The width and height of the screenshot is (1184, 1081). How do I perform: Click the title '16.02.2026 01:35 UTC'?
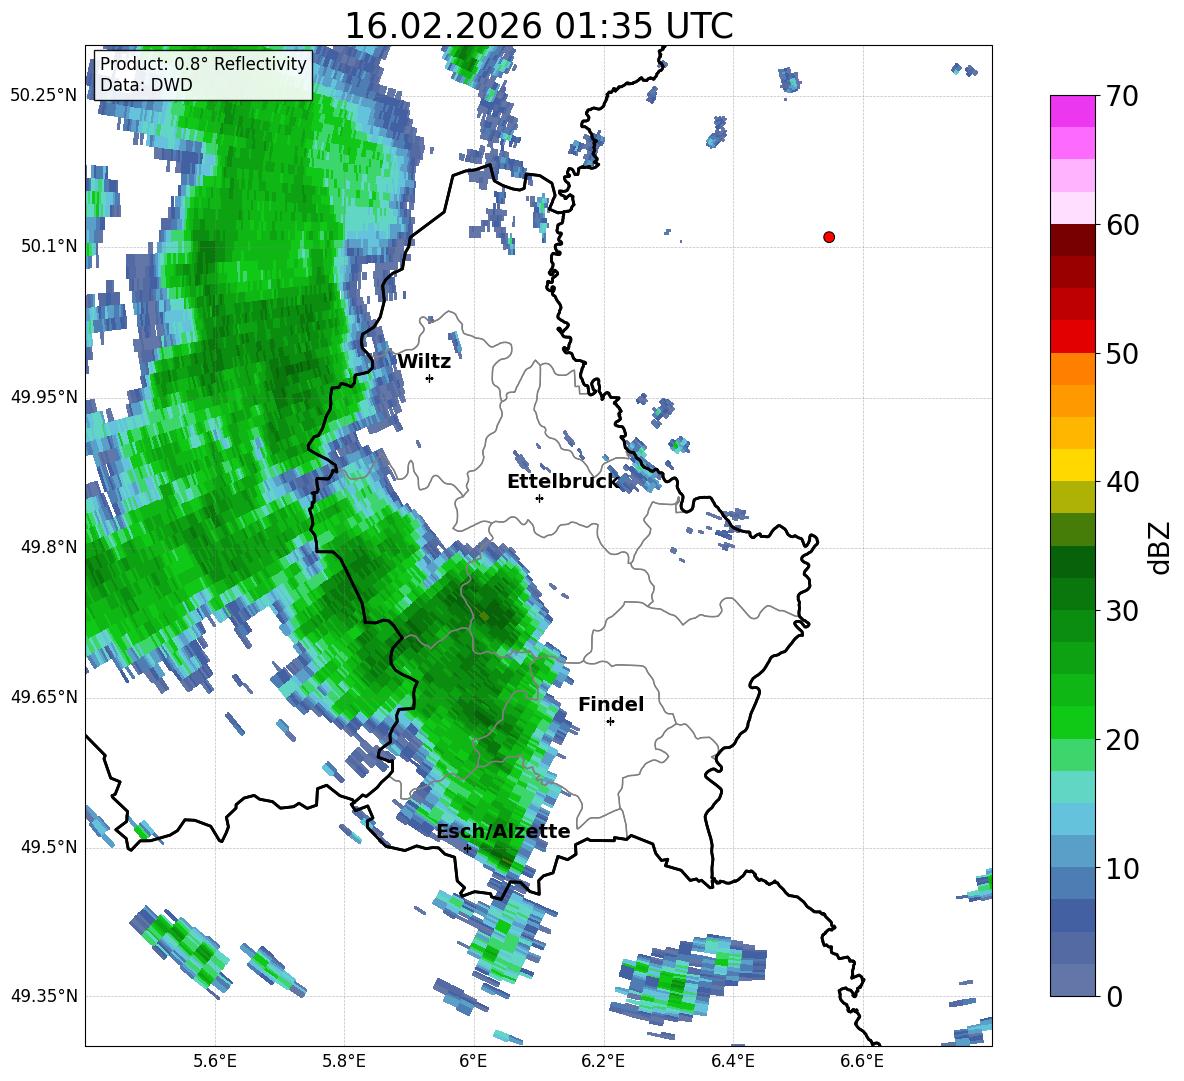tap(538, 26)
